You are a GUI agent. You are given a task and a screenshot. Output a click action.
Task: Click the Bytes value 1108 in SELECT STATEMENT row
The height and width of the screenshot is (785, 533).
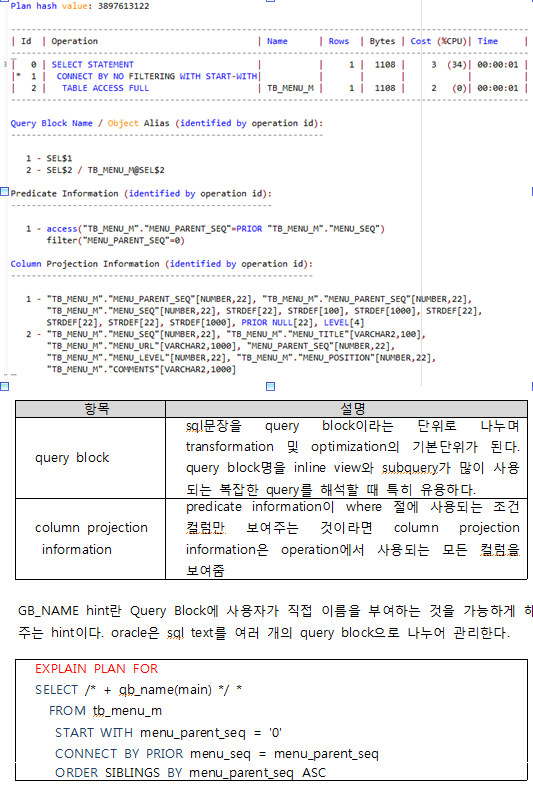385,65
